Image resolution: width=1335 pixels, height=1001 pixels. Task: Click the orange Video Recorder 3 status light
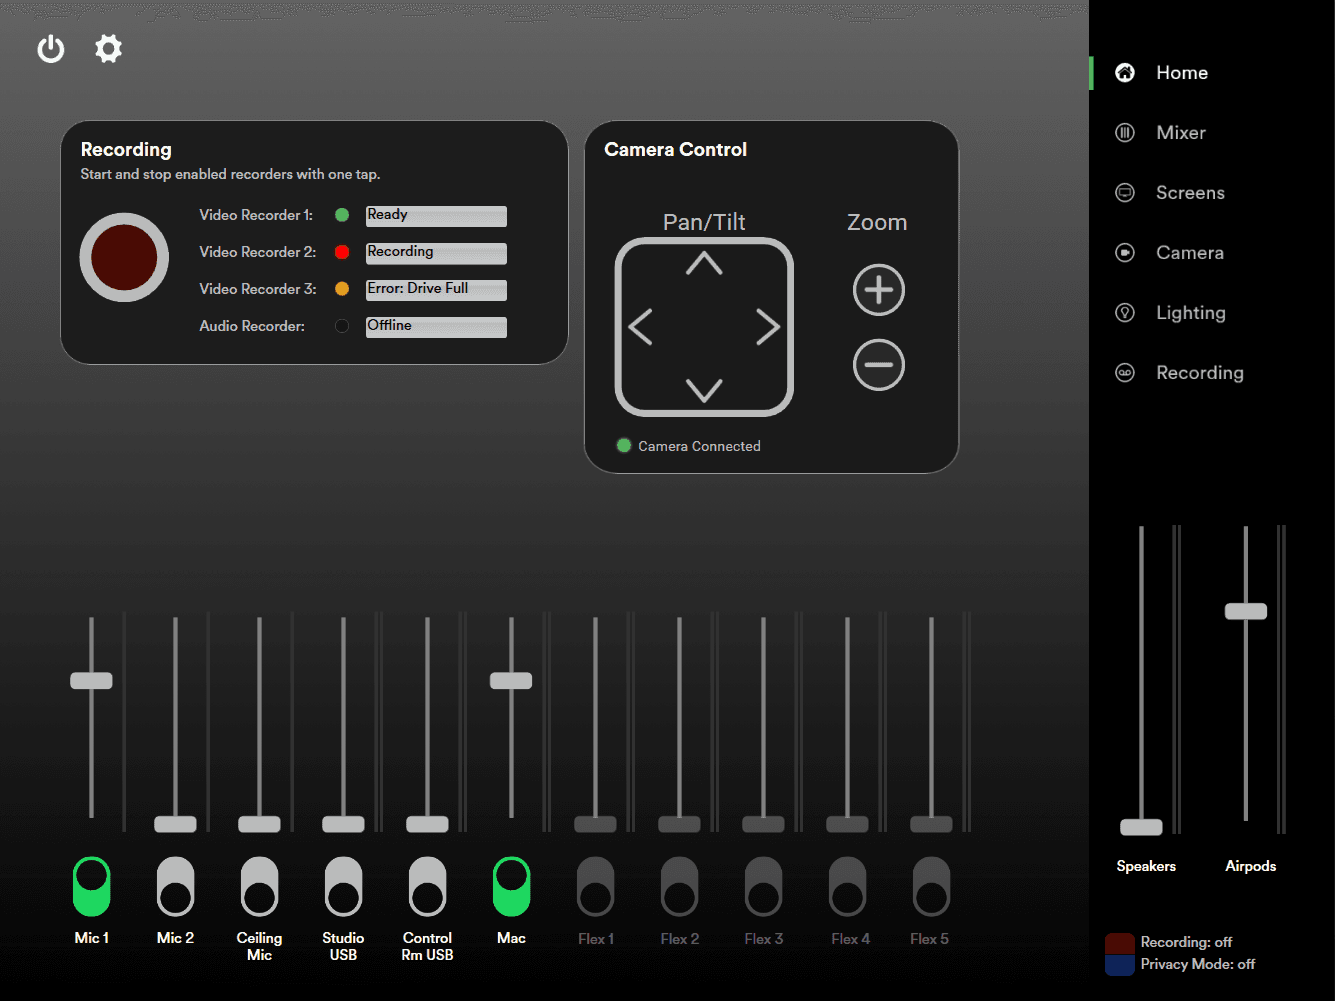coord(342,289)
